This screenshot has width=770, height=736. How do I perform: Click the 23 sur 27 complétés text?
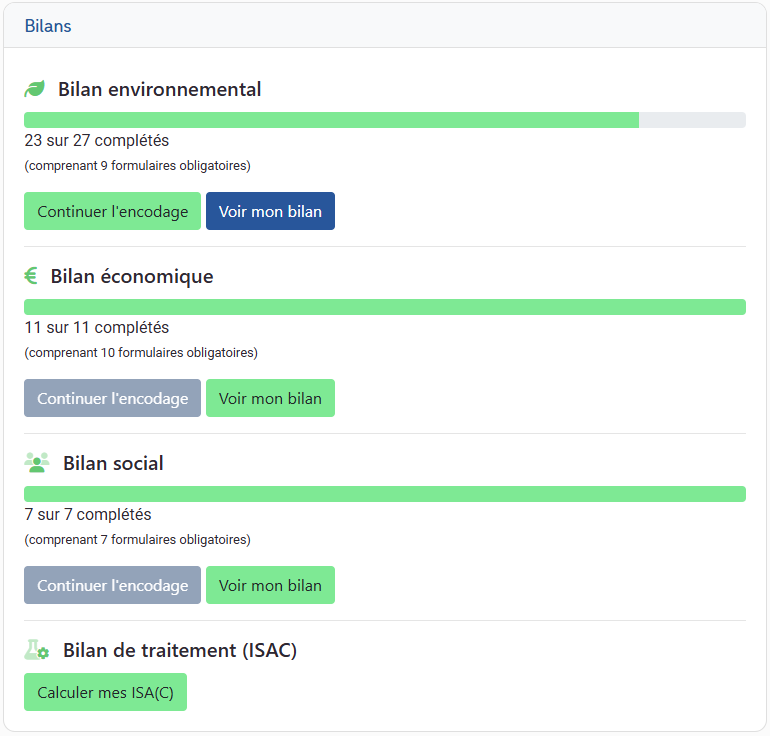pyautogui.click(x=97, y=141)
